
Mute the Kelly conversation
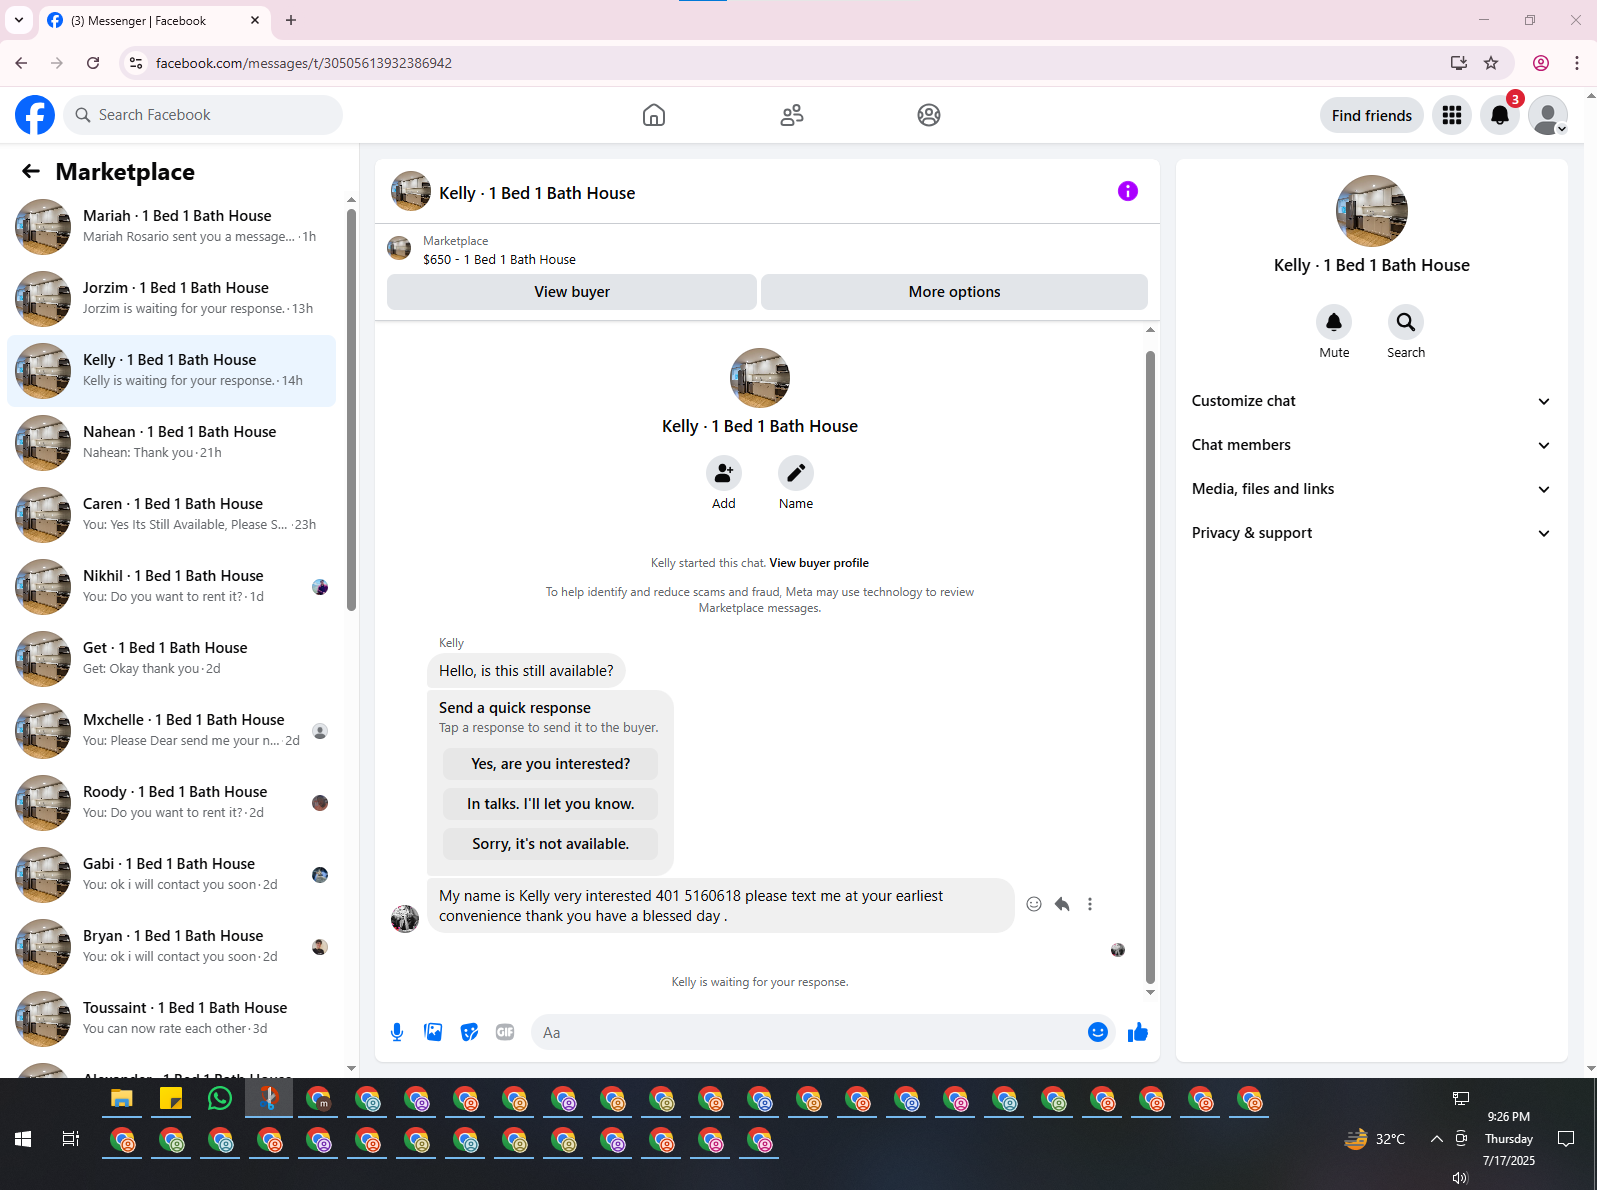pos(1334,322)
